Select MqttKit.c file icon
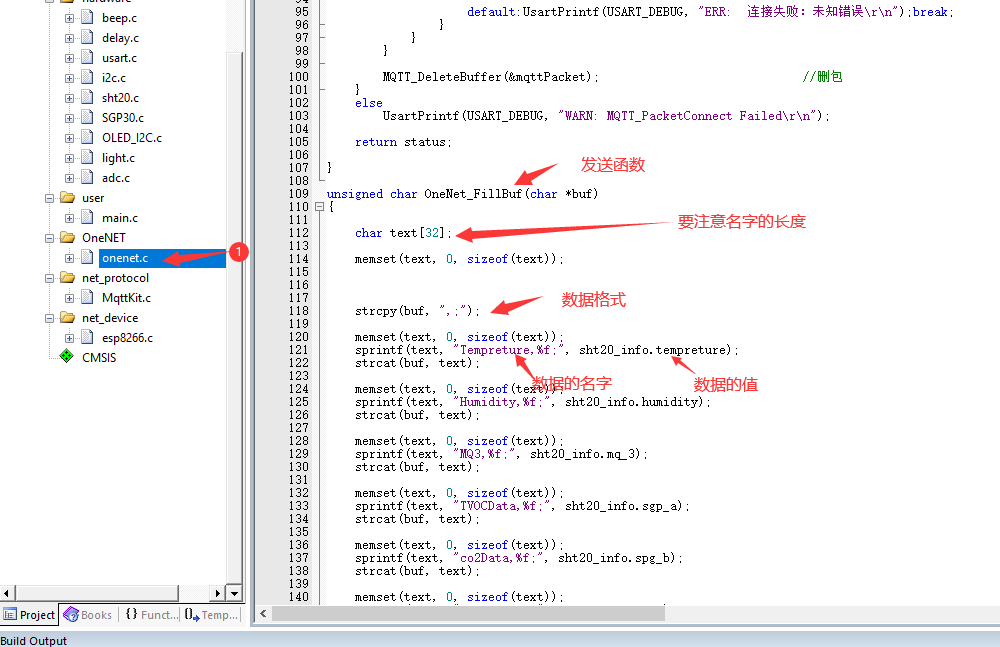1000x647 pixels. click(x=87, y=297)
